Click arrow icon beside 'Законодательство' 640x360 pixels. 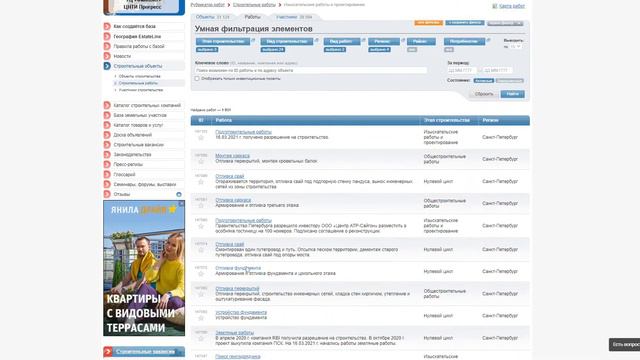point(107,154)
